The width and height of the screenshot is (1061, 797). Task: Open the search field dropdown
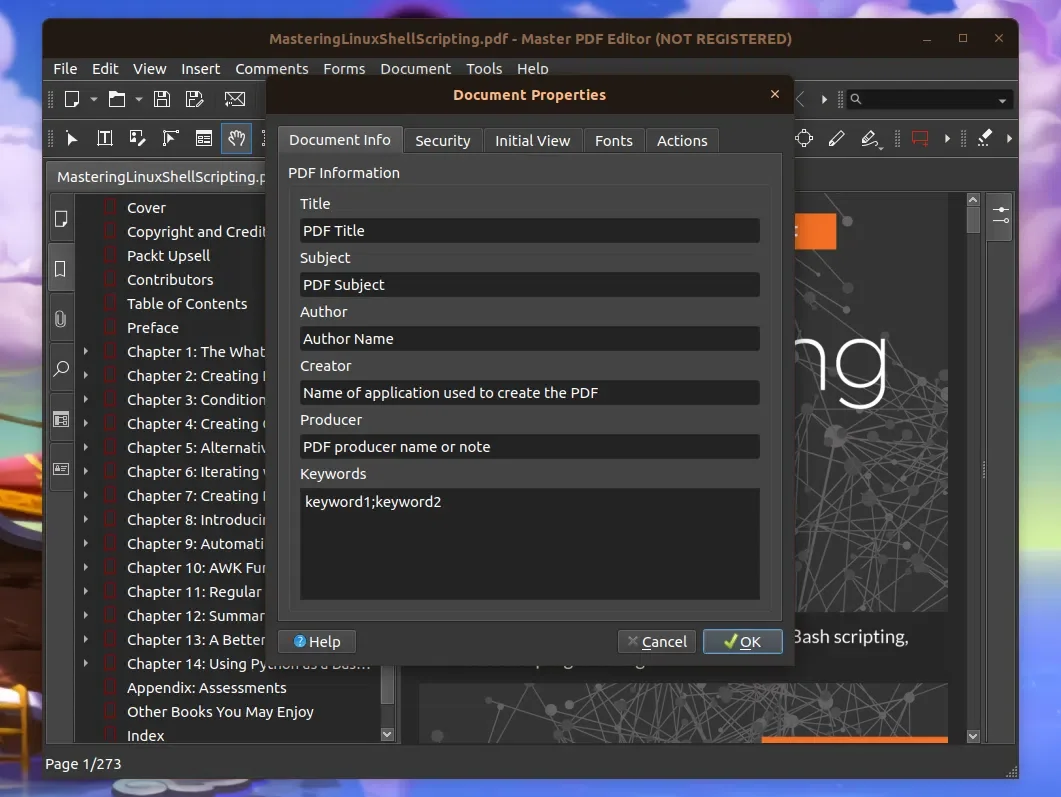point(1002,99)
